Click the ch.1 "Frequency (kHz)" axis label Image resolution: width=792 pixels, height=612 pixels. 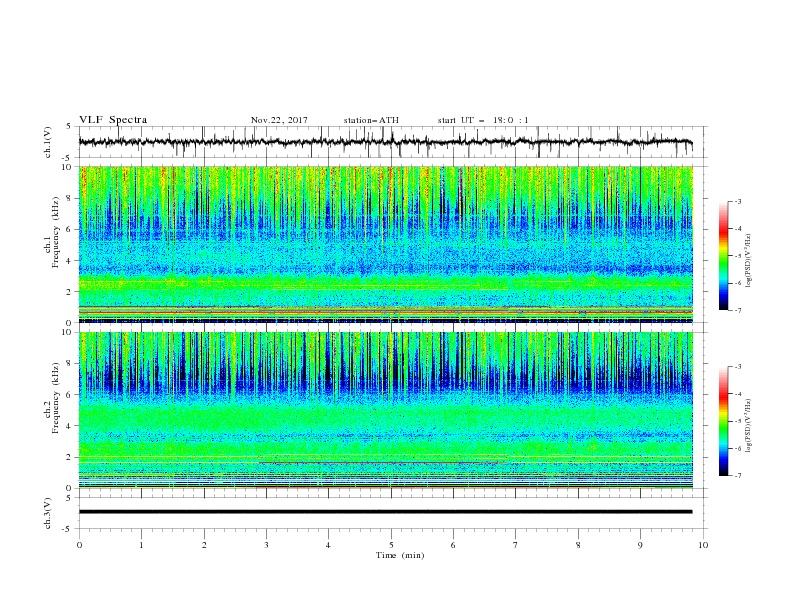(x=56, y=233)
